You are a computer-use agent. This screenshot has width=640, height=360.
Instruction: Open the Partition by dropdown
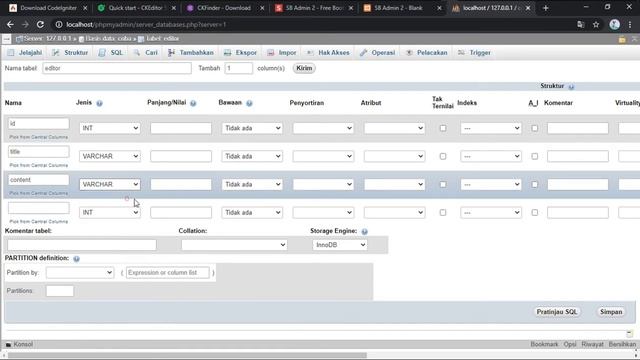[x=80, y=273]
